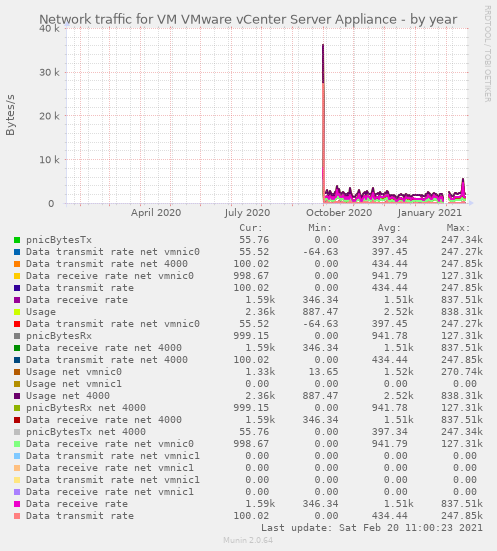This screenshot has height=551, width=497.
Task: Click the January 2021 axis label
Action: (430, 213)
